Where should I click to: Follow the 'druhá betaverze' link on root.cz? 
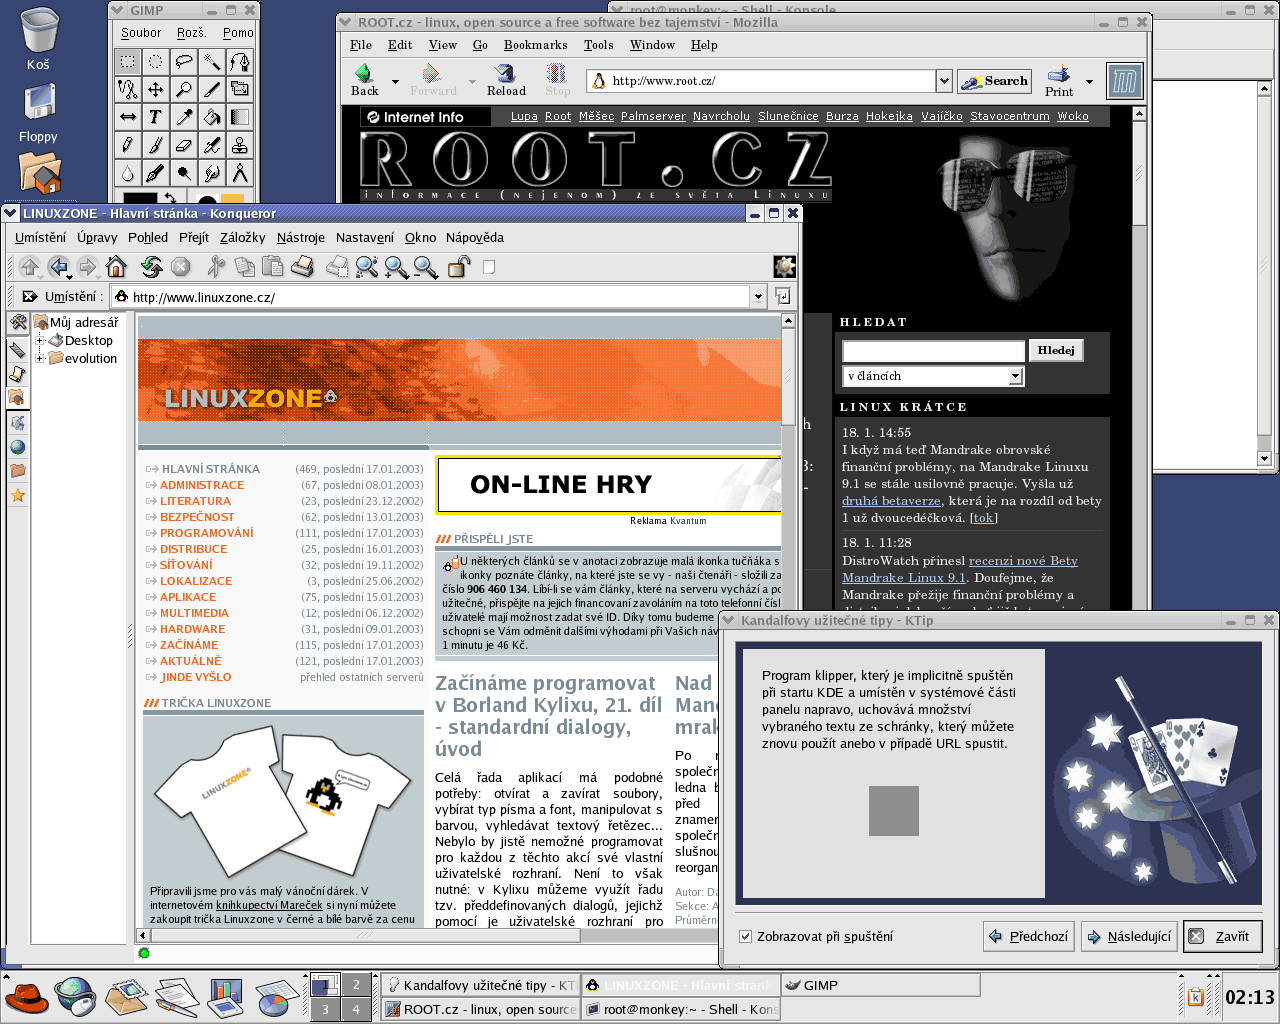pos(891,501)
